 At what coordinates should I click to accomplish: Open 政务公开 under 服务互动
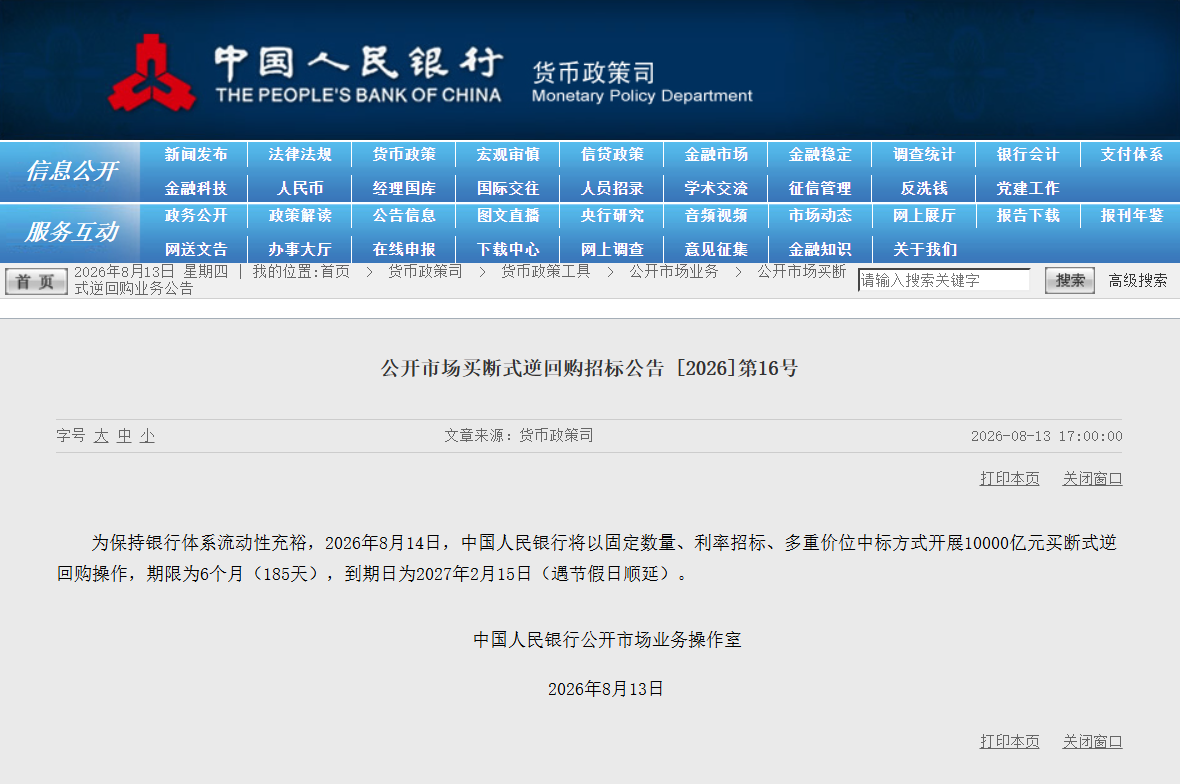tap(196, 215)
